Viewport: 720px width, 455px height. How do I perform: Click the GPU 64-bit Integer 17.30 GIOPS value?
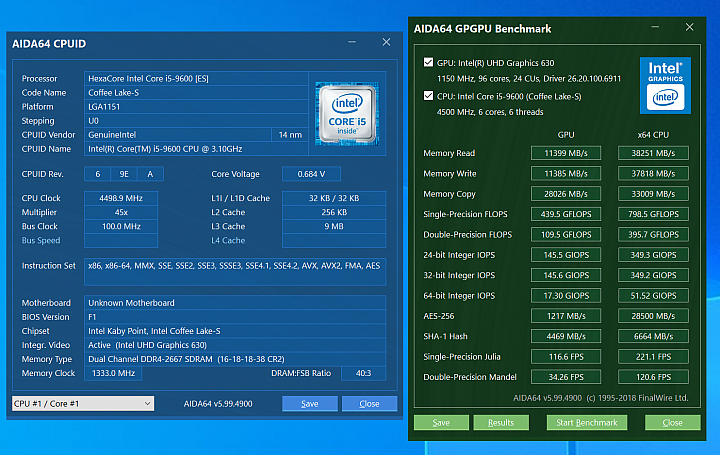(566, 296)
